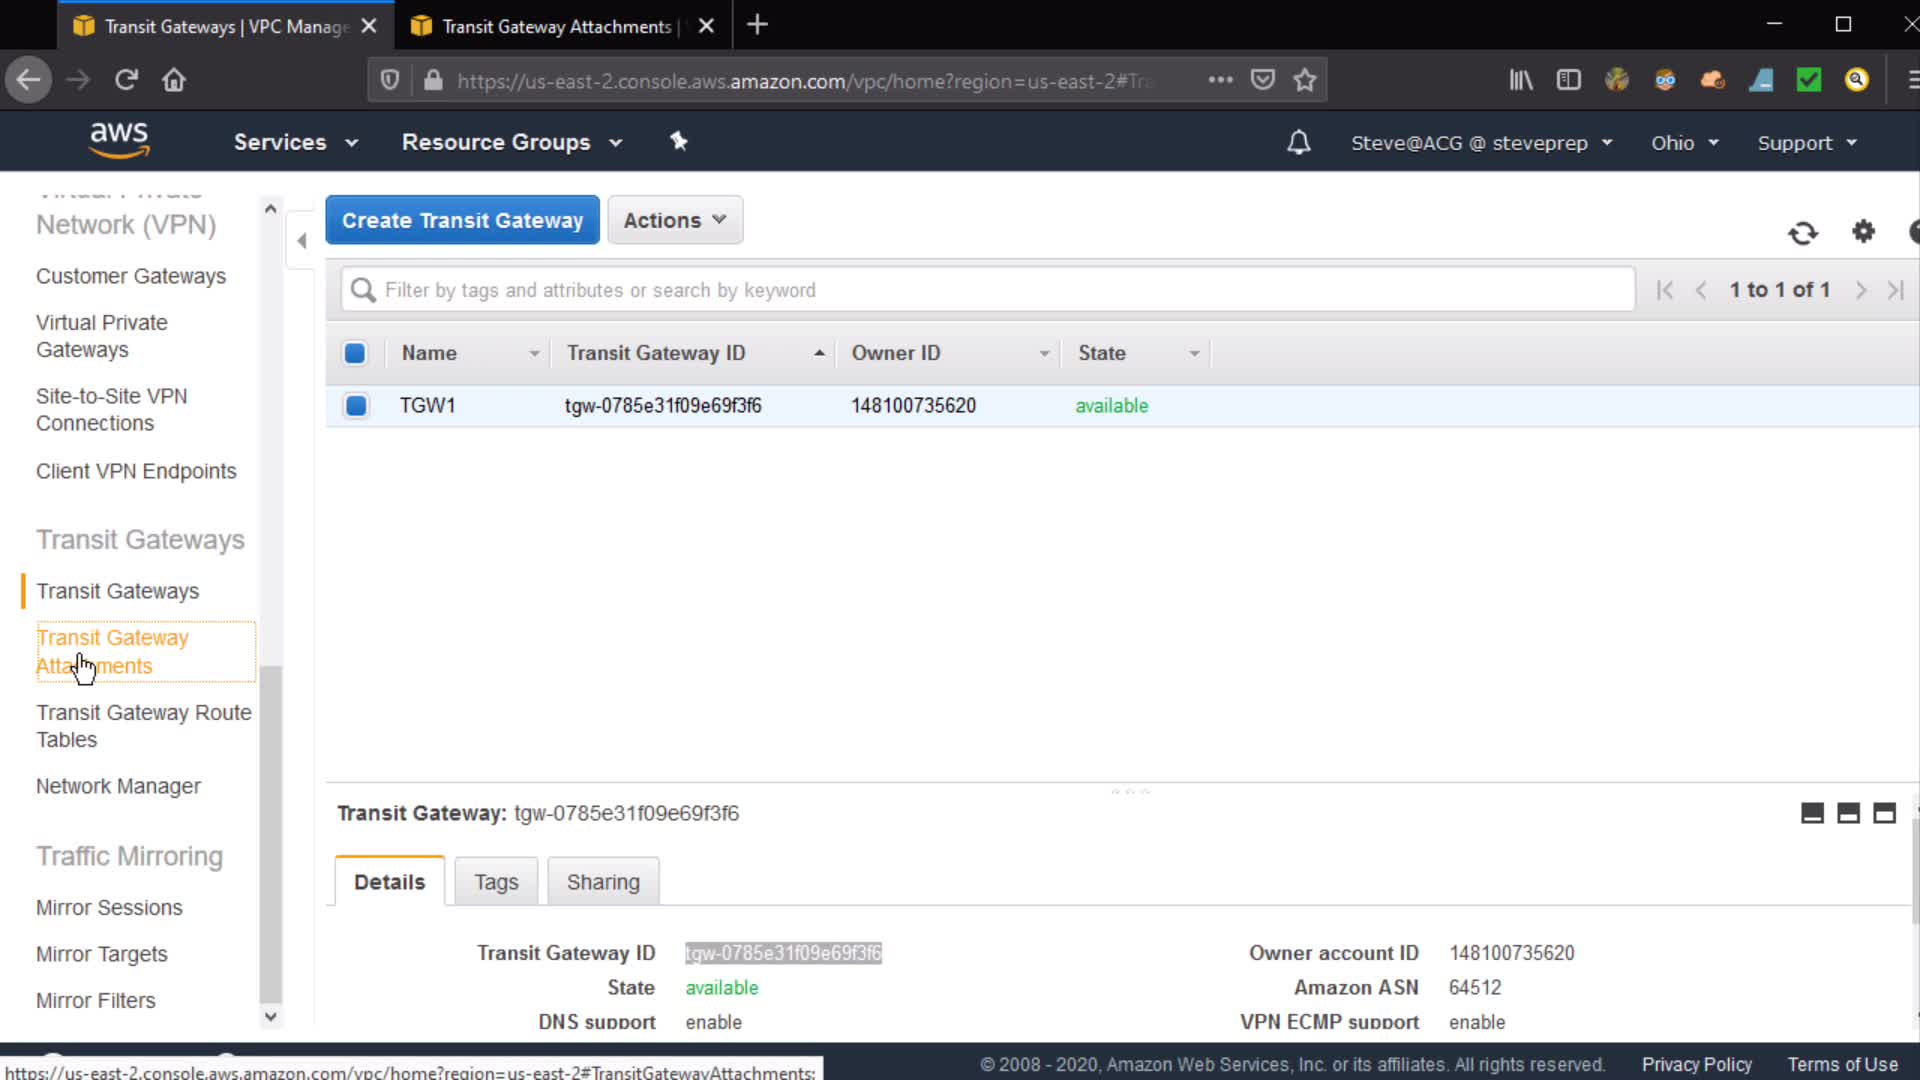Click the Create Transit Gateway button
The height and width of the screenshot is (1080, 1920).
[462, 220]
